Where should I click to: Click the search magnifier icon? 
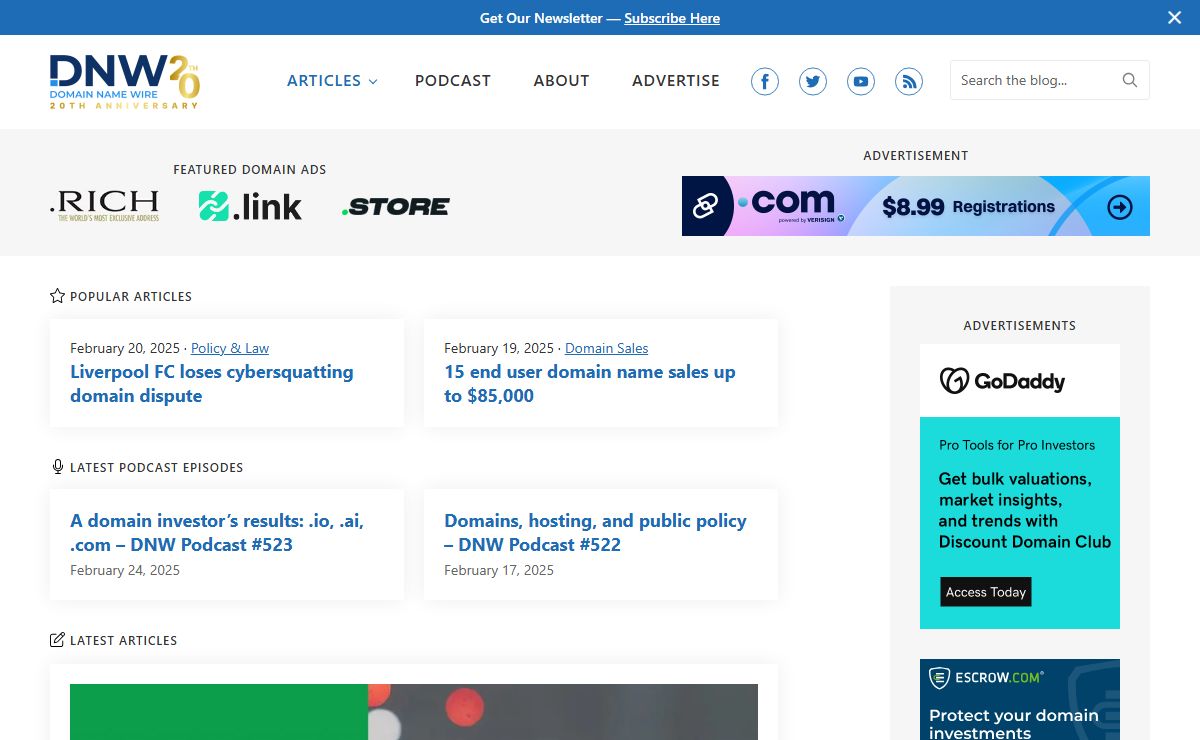click(x=1130, y=80)
